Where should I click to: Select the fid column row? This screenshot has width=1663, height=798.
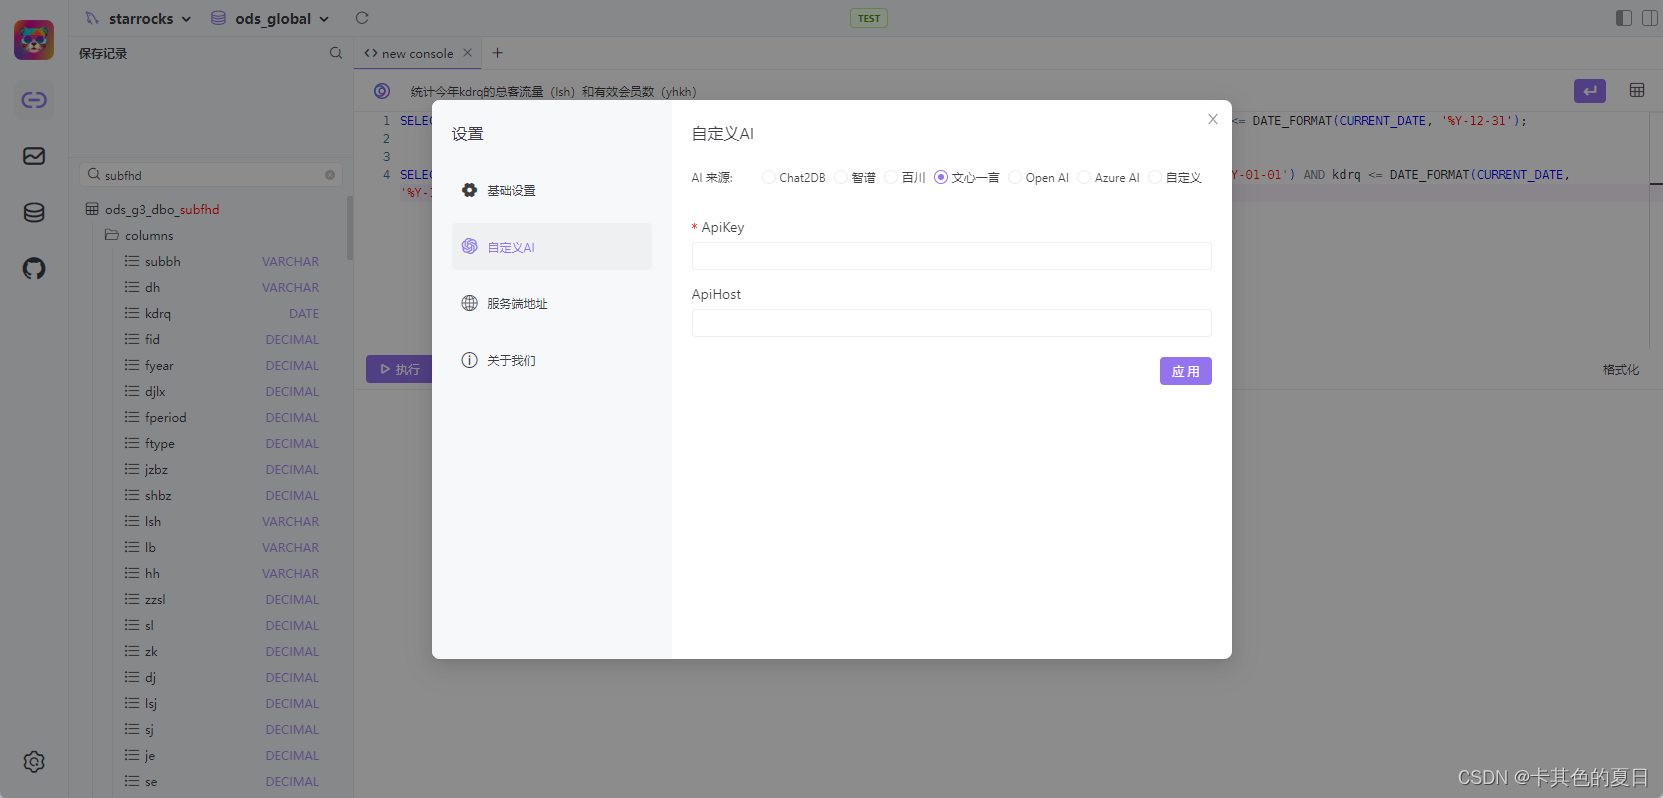[x=221, y=339]
